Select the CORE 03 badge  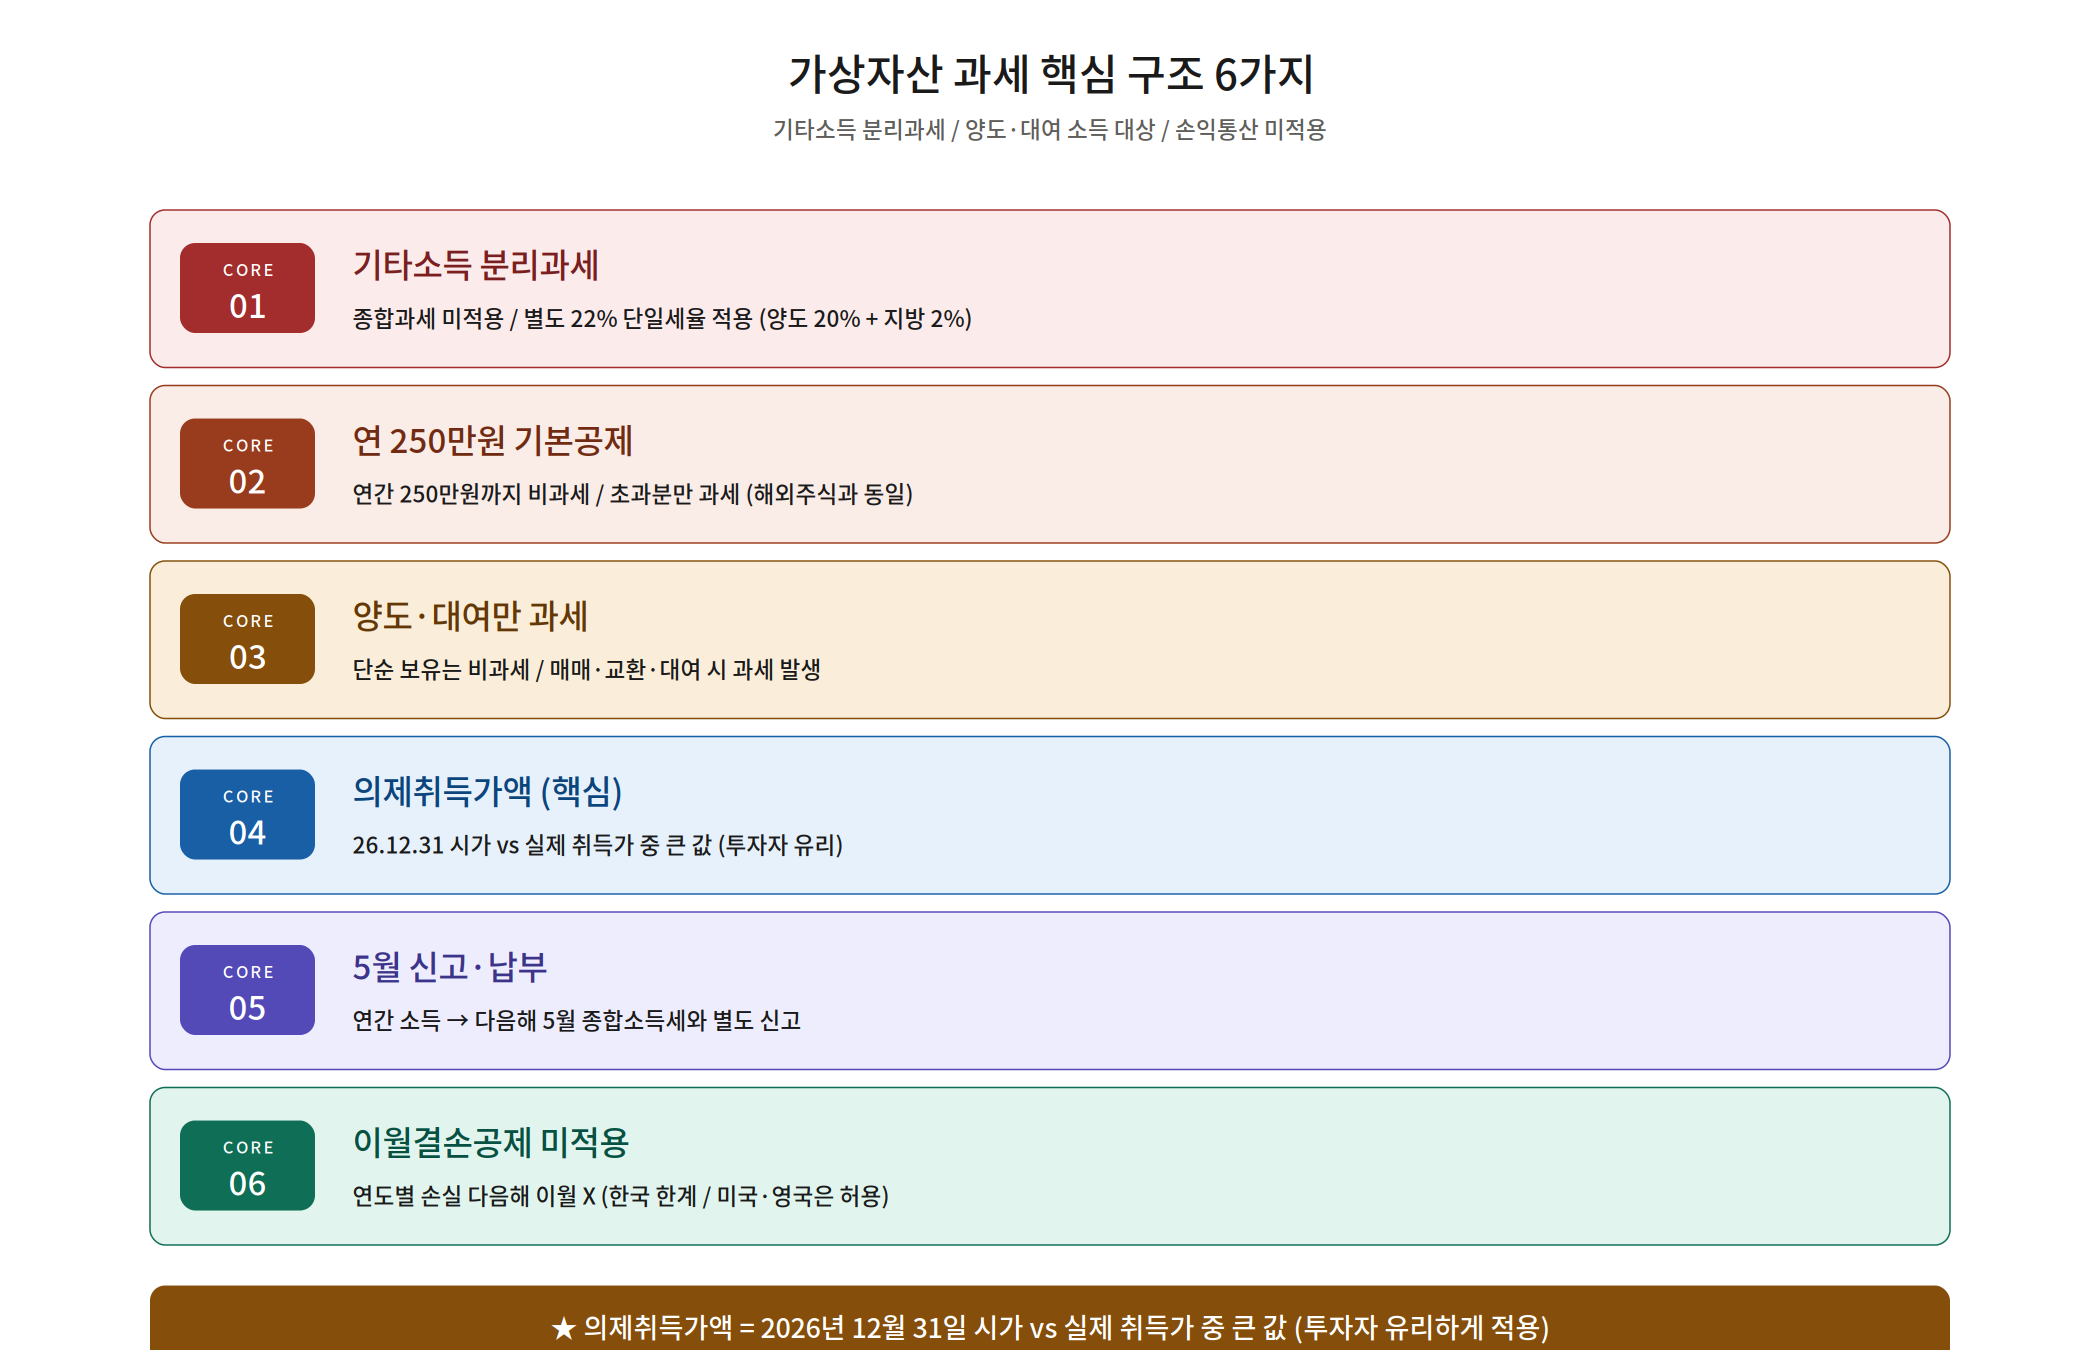point(247,639)
